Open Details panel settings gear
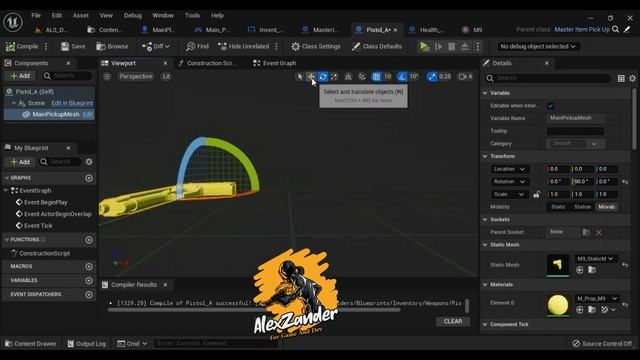640x360 pixels. point(632,78)
